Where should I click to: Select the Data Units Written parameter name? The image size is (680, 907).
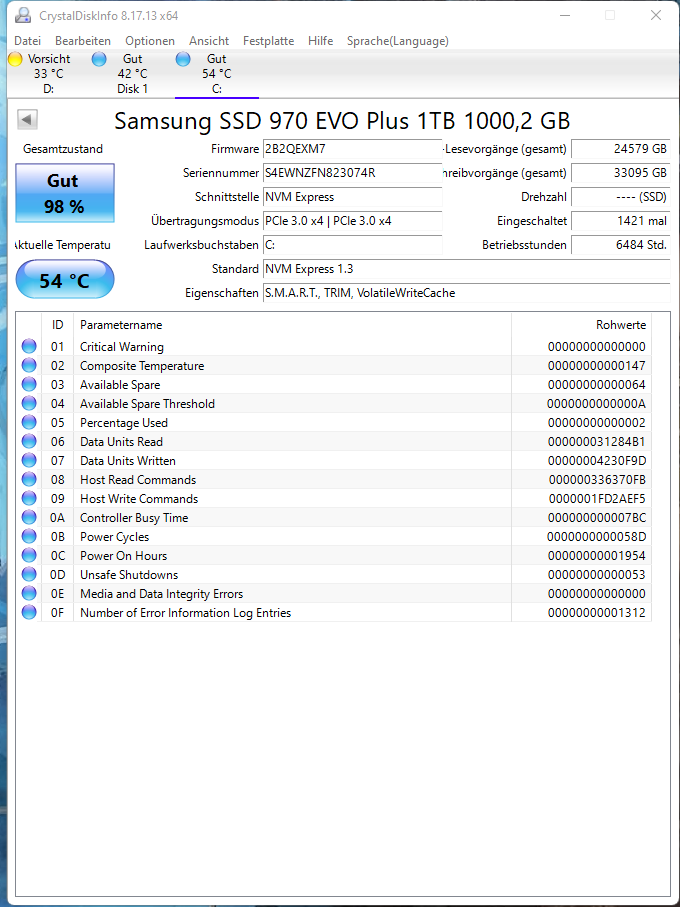(128, 460)
